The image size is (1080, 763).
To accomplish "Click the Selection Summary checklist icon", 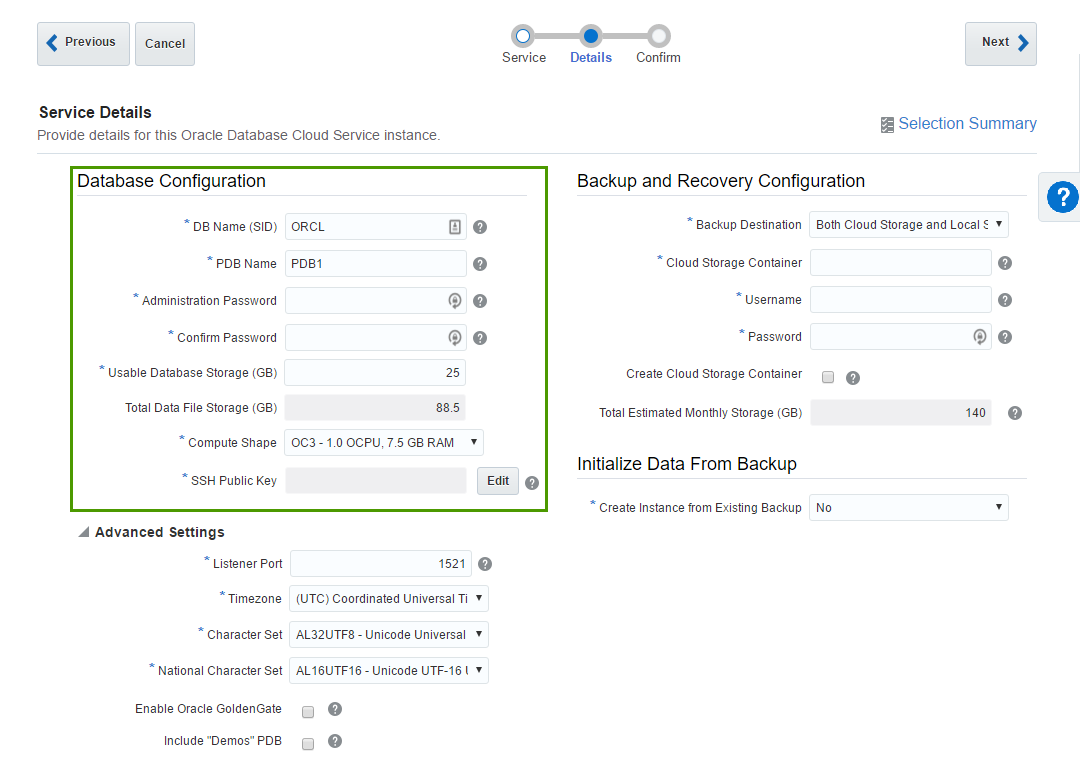I will 887,125.
